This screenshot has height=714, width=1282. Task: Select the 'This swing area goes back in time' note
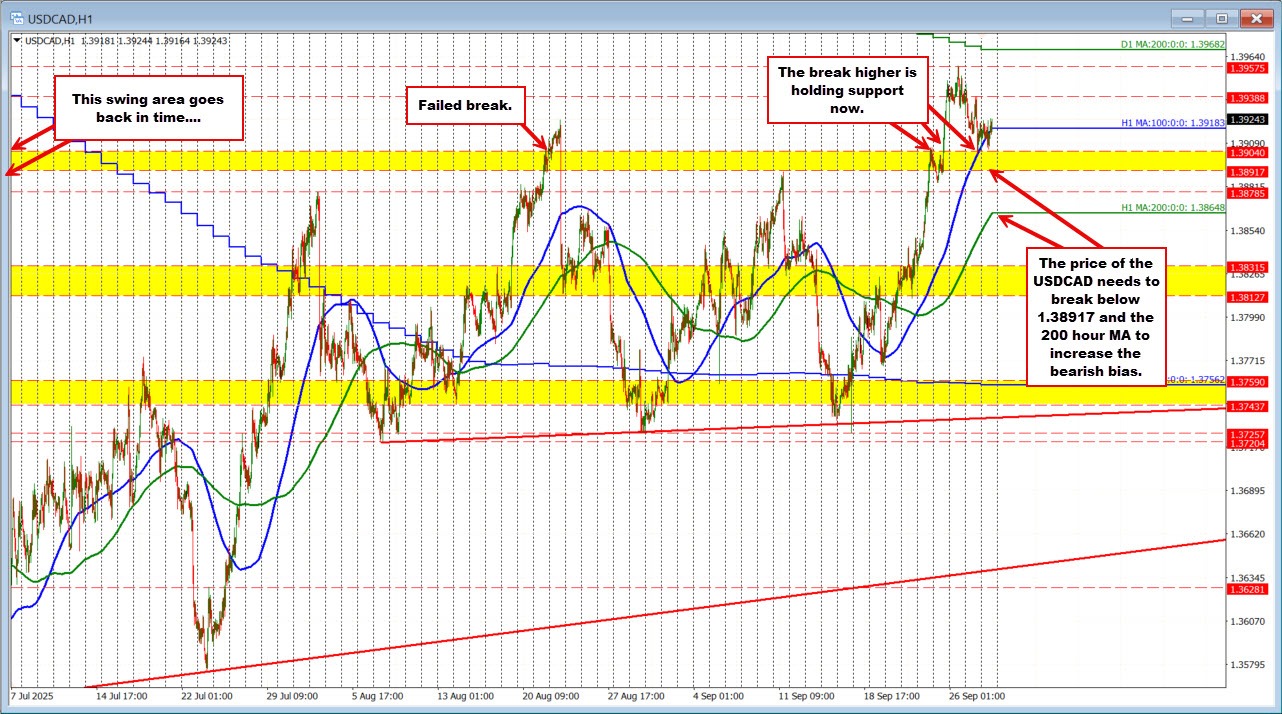(x=148, y=108)
